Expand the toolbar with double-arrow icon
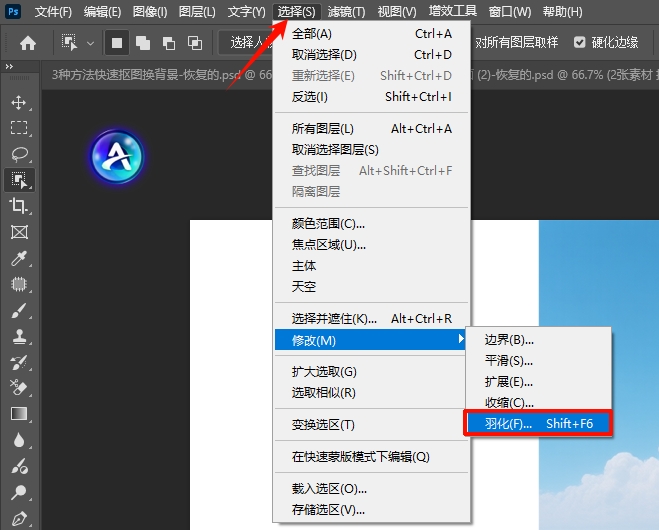 click(x=9, y=66)
